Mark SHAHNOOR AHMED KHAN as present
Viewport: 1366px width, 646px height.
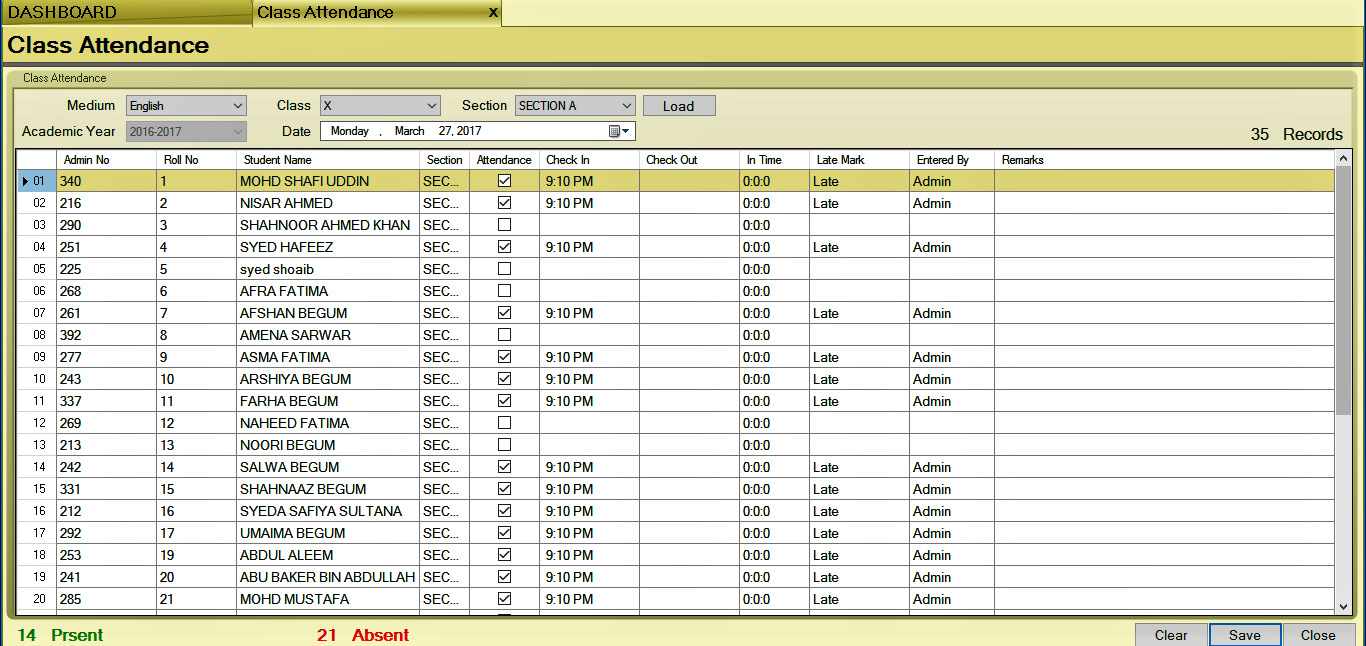(x=505, y=225)
